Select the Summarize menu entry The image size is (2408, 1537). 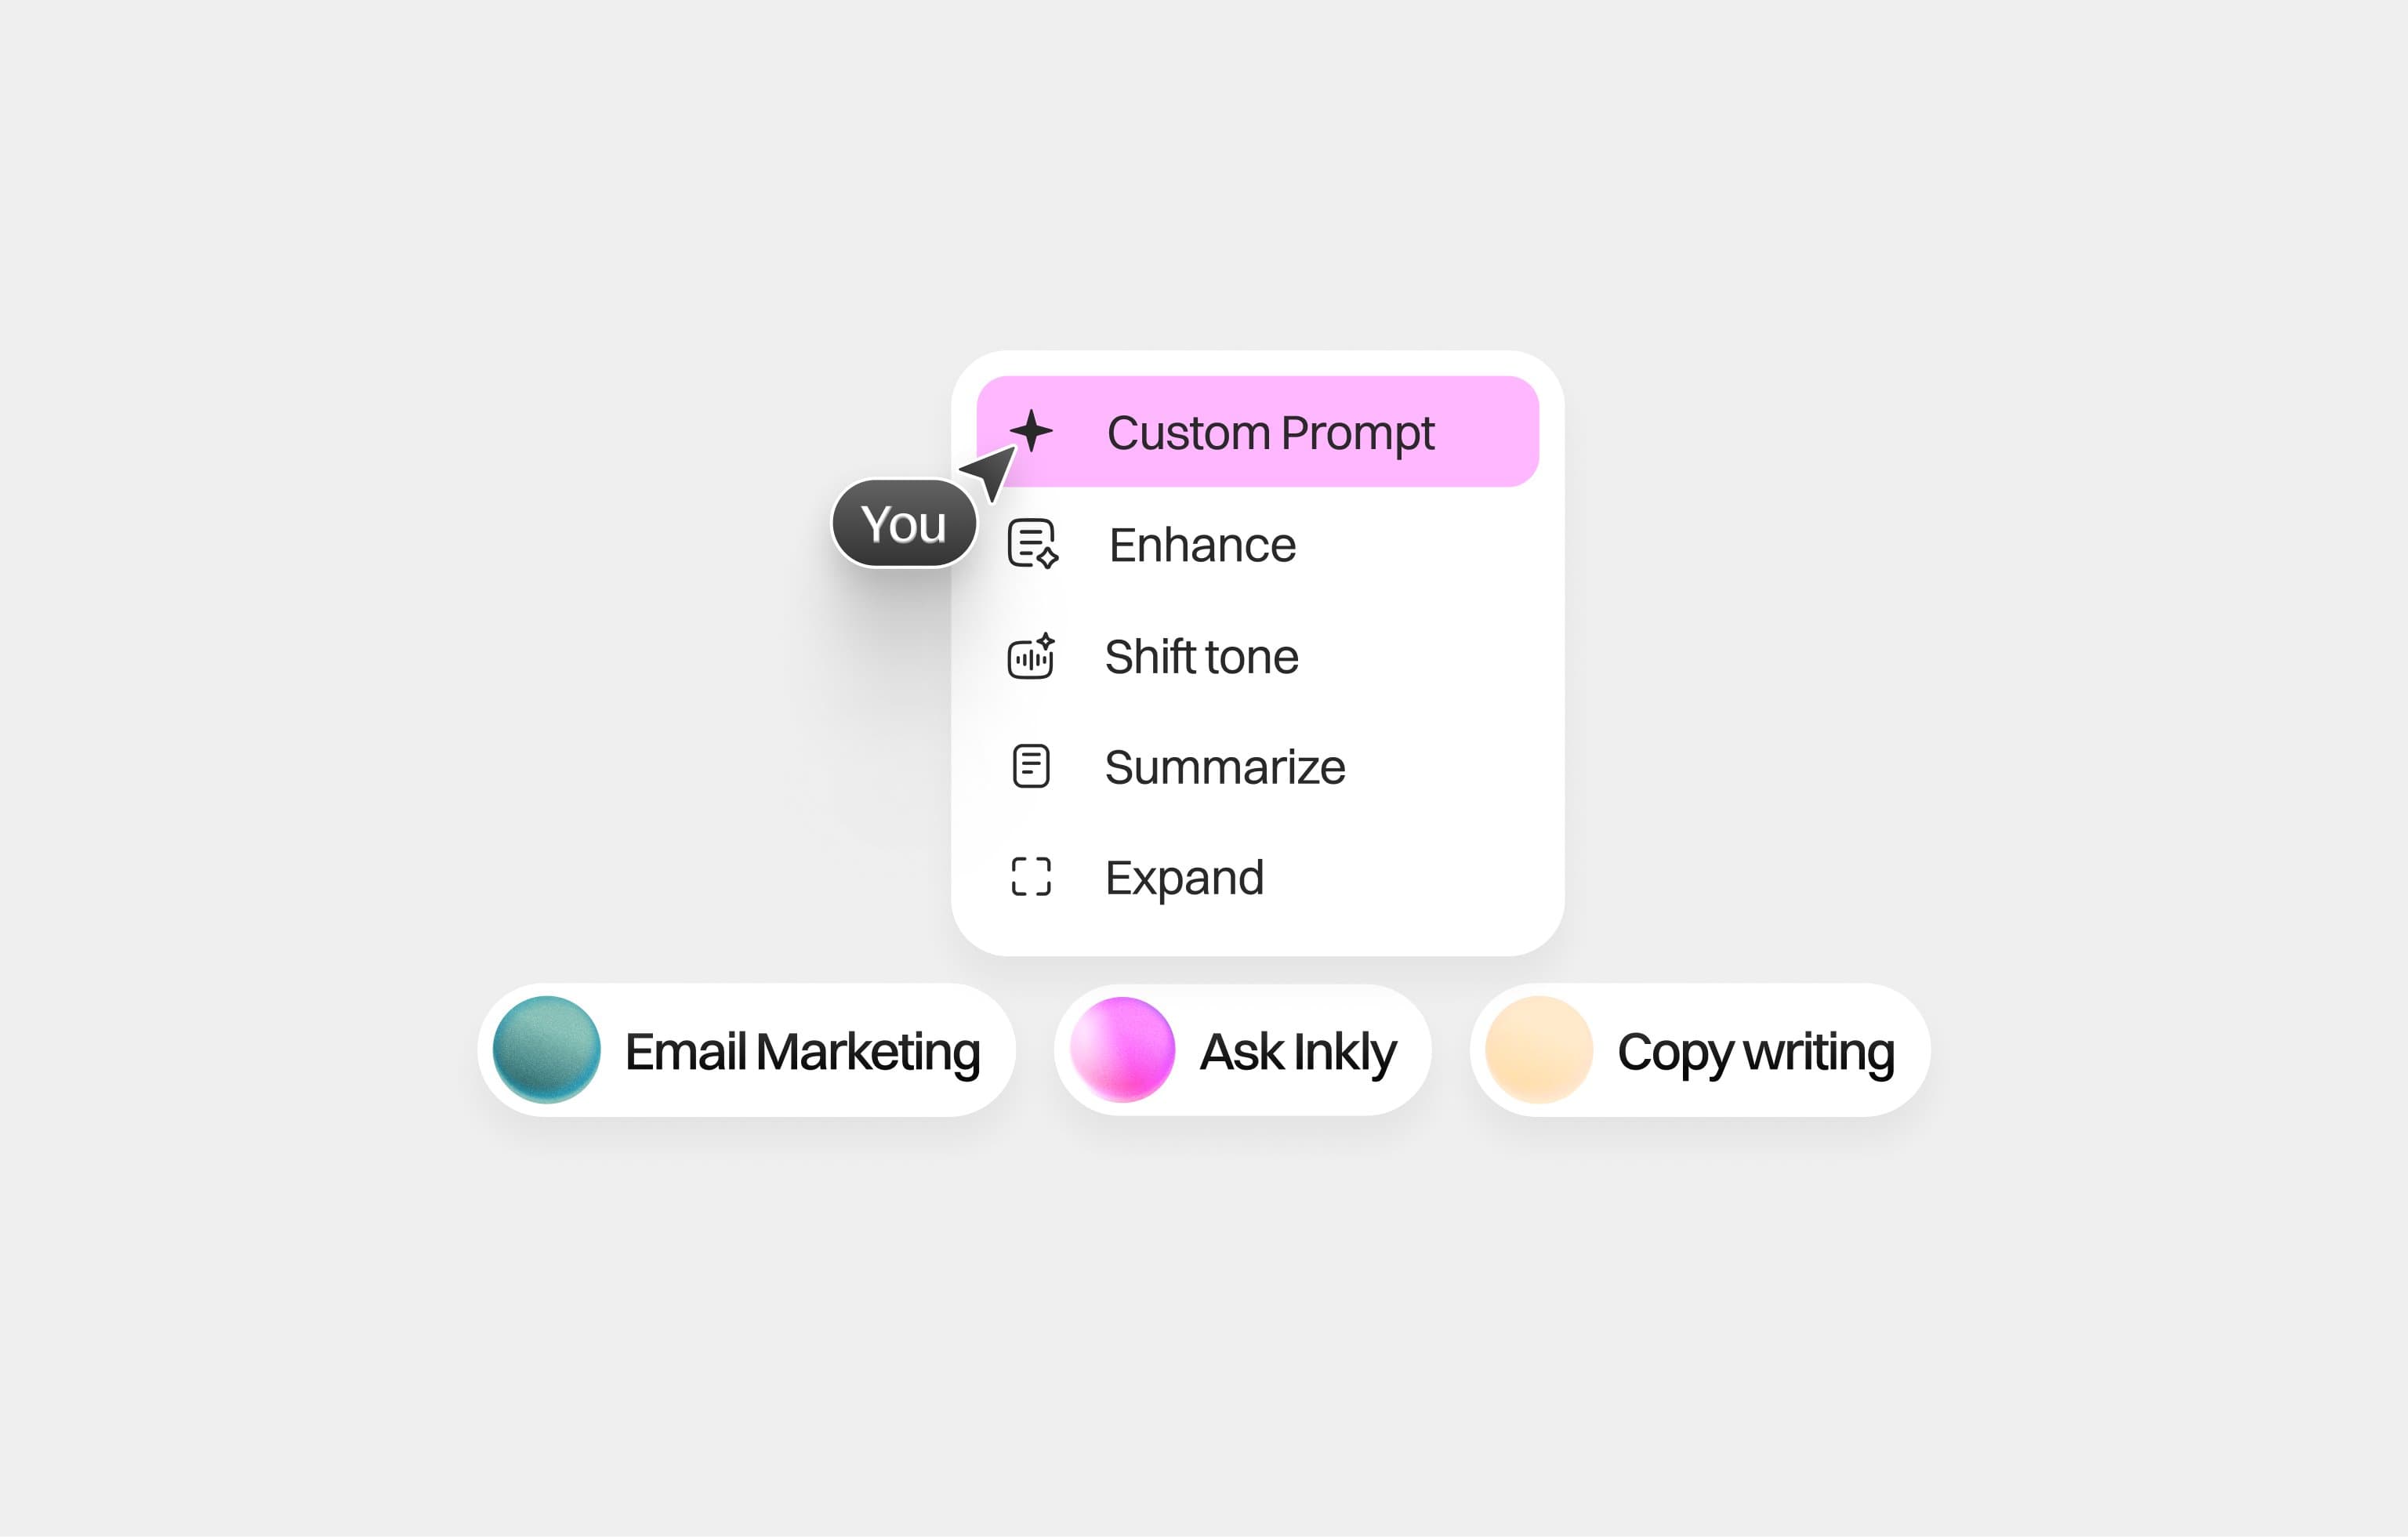[1257, 767]
